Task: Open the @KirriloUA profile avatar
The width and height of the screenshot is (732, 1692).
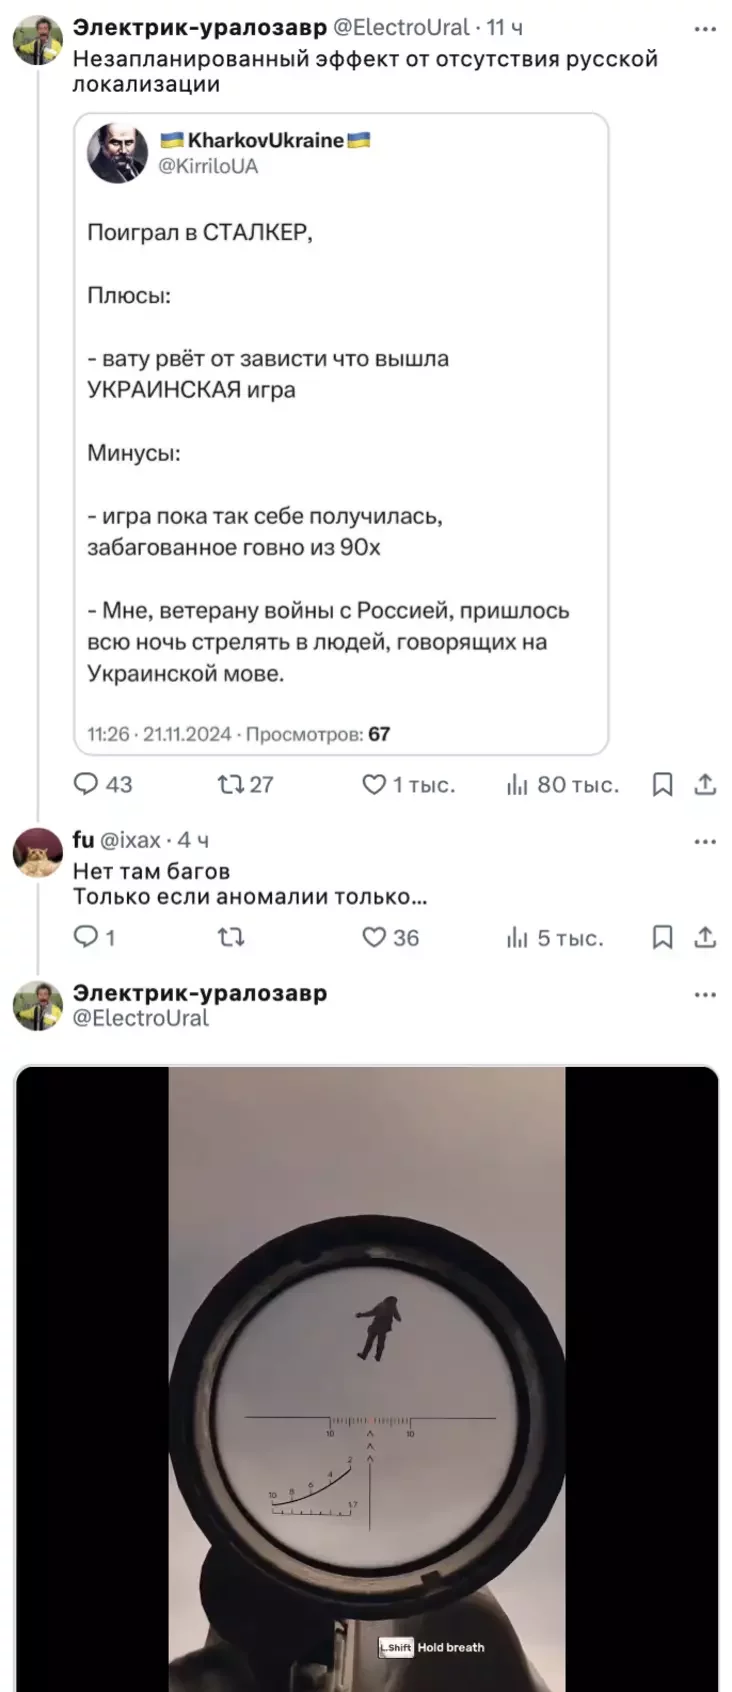Action: pyautogui.click(x=118, y=153)
